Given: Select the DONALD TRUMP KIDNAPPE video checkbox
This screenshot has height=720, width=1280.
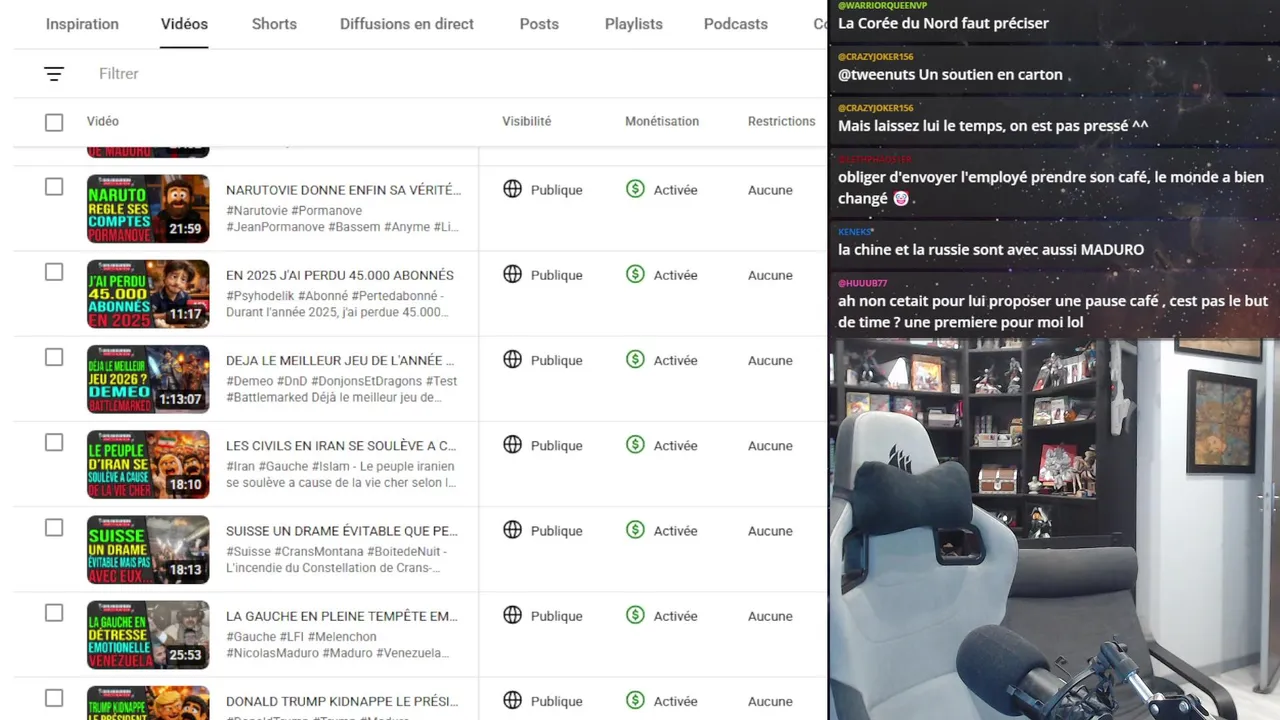Looking at the screenshot, I should pos(54,698).
